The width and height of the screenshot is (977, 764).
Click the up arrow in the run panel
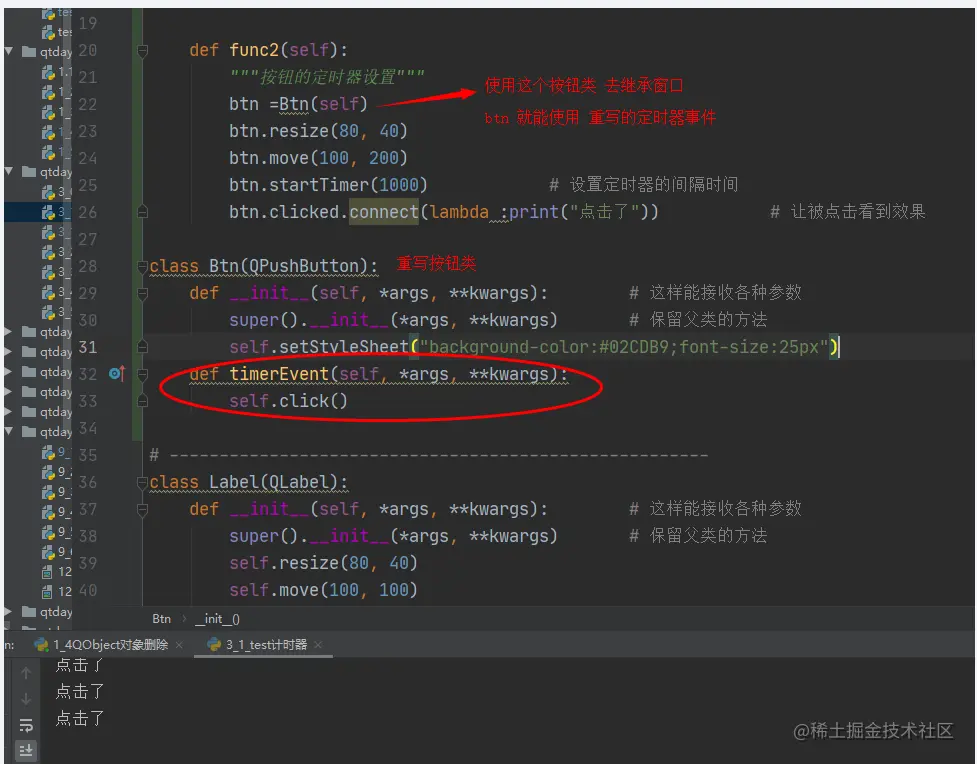(26, 673)
